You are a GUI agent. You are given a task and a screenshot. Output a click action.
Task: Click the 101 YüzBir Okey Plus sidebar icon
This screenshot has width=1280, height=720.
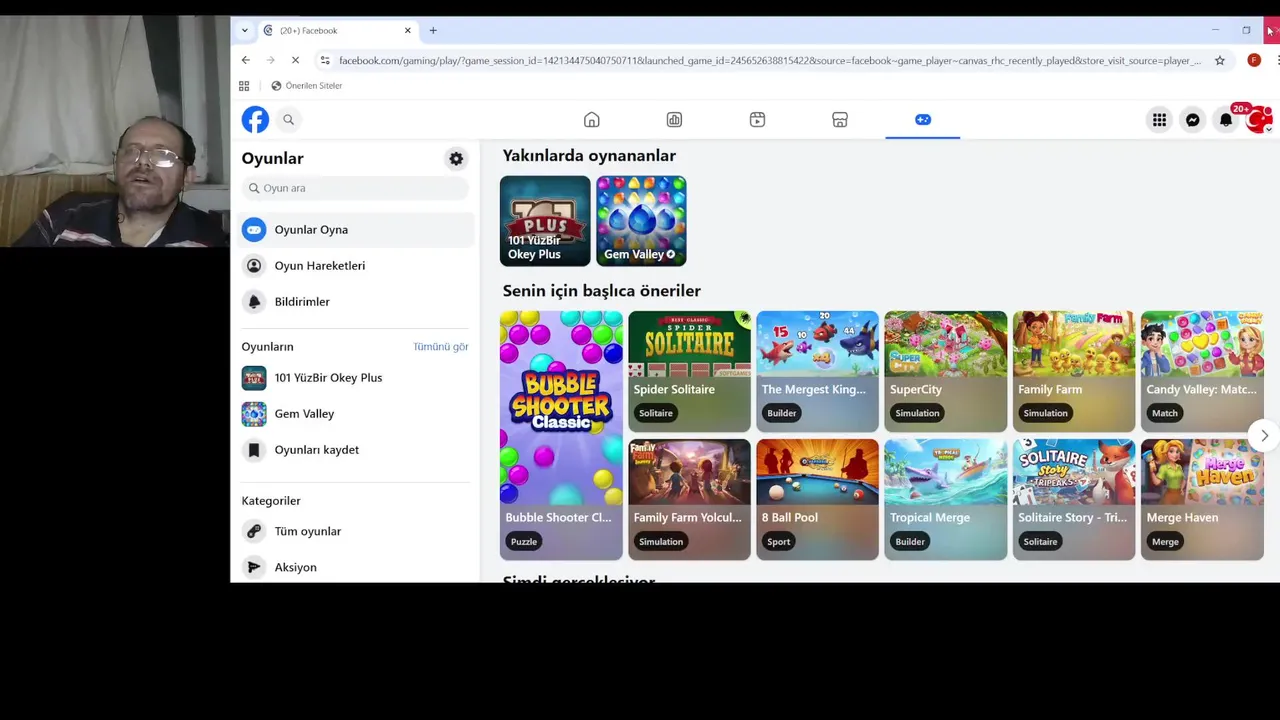click(254, 378)
